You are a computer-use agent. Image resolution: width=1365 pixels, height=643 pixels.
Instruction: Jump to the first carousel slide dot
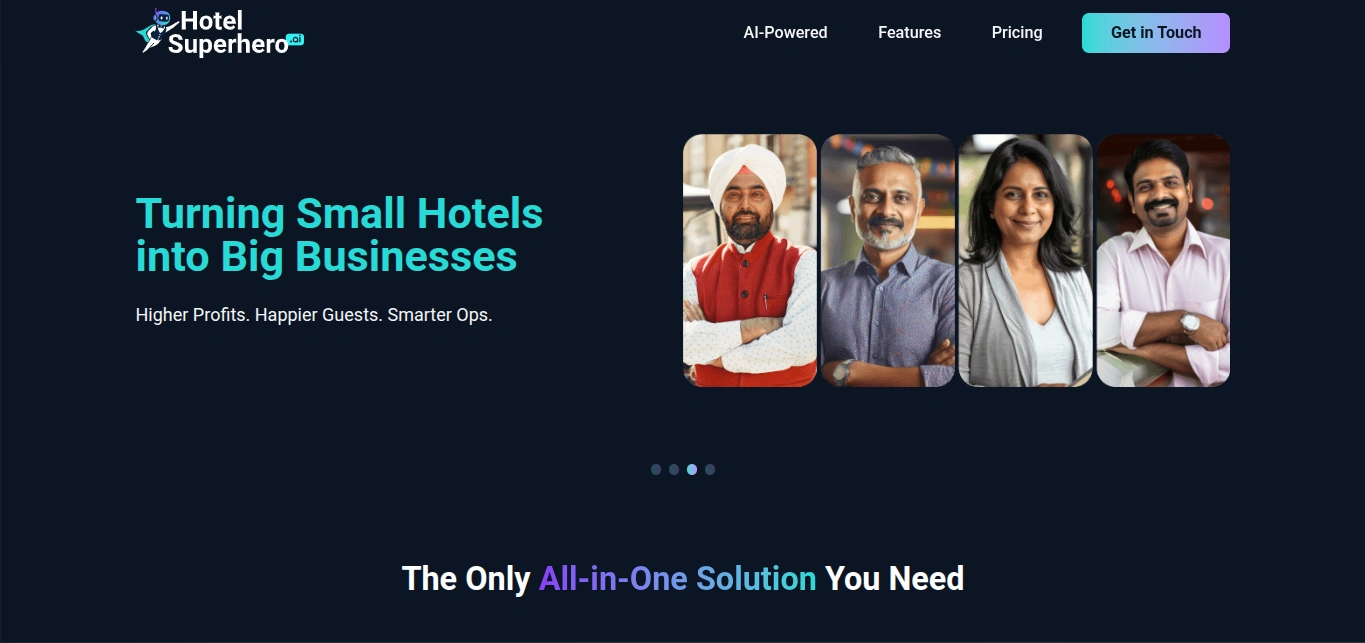(656, 469)
